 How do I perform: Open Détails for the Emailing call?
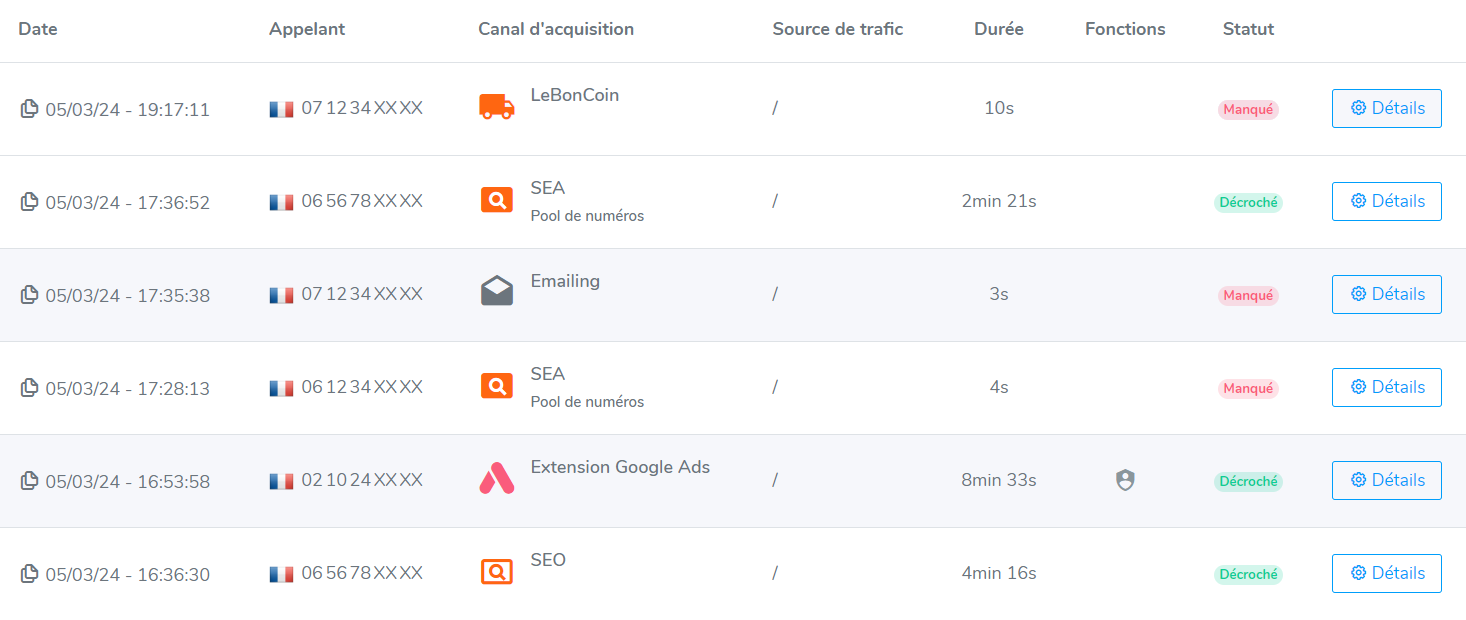click(x=1386, y=294)
